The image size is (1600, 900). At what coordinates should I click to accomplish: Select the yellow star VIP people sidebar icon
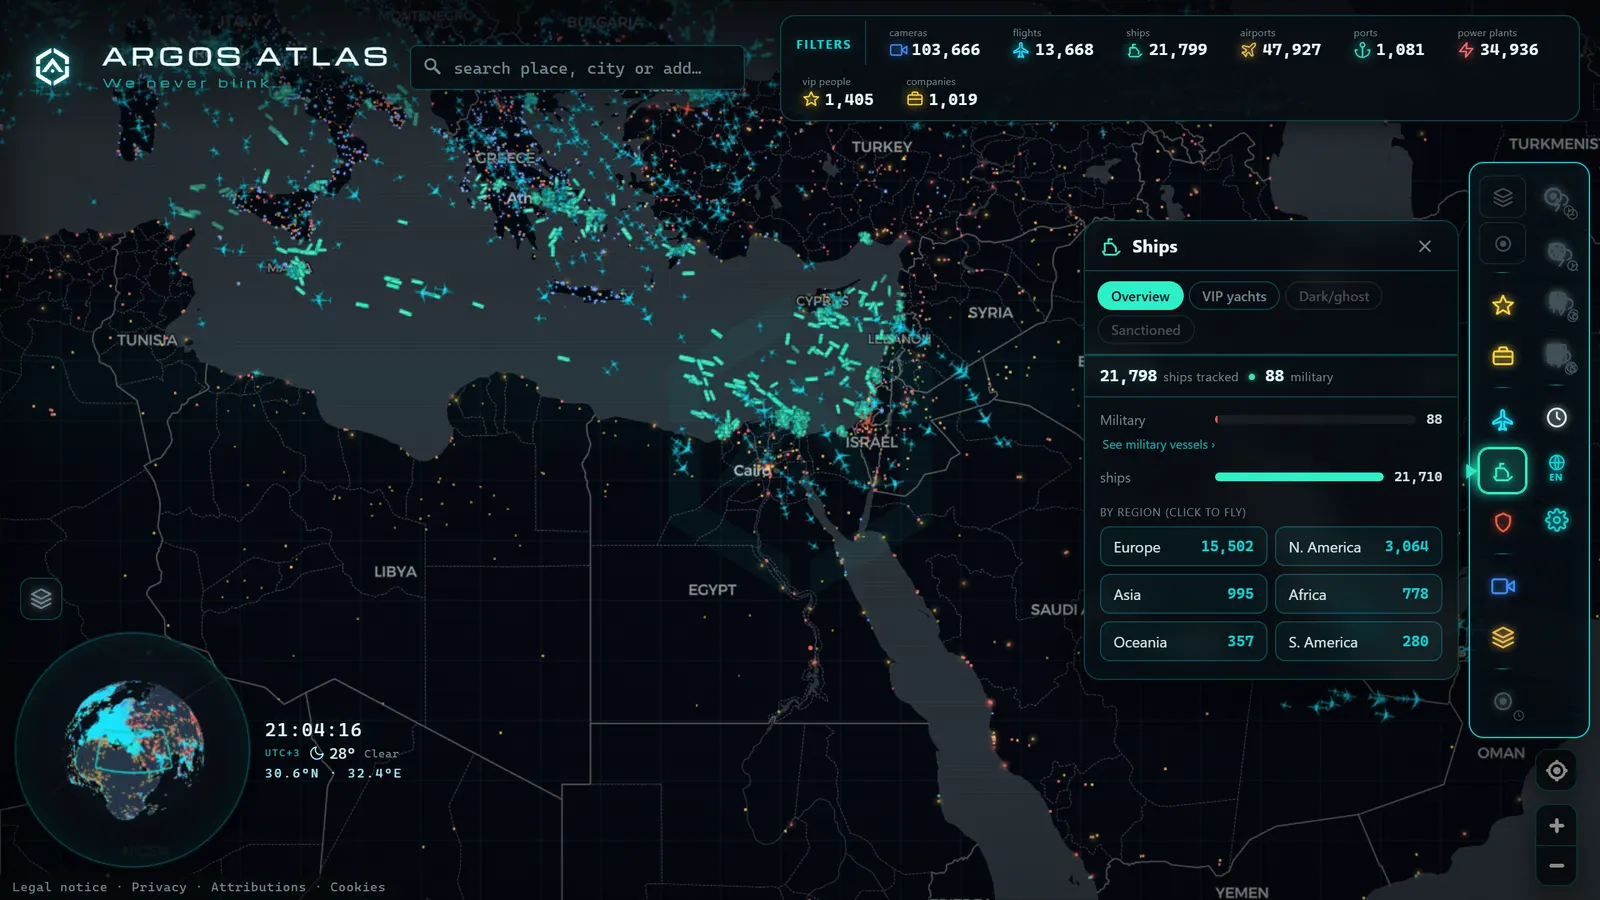click(x=1502, y=305)
